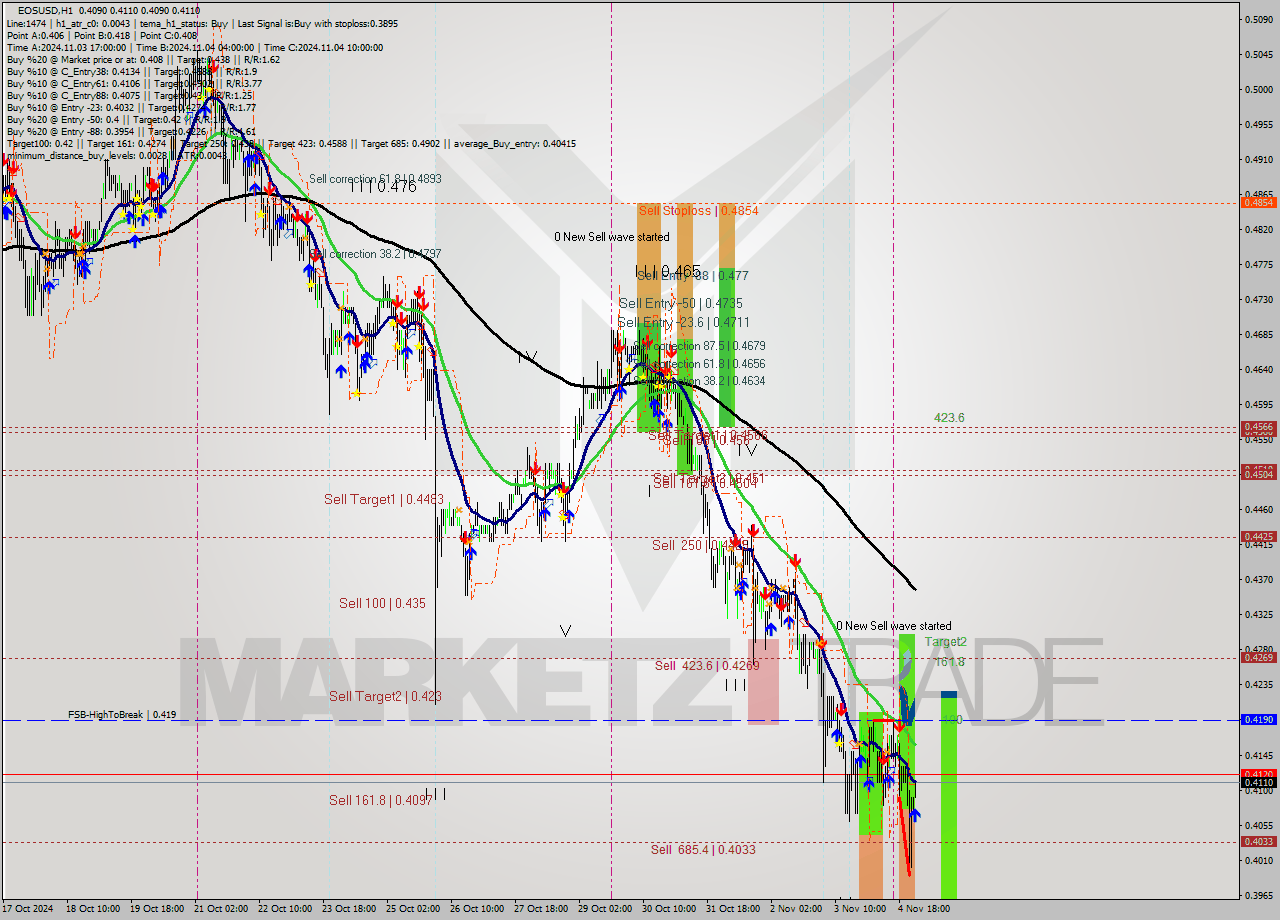Screen dimensions: 1280x920
Task: Select the 'Sell Stoploss | 0.4854' label
Action: [698, 211]
